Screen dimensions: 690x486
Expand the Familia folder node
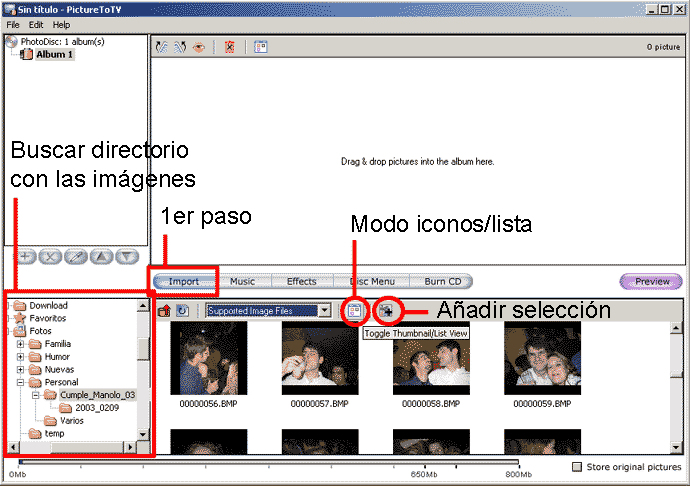pos(20,344)
